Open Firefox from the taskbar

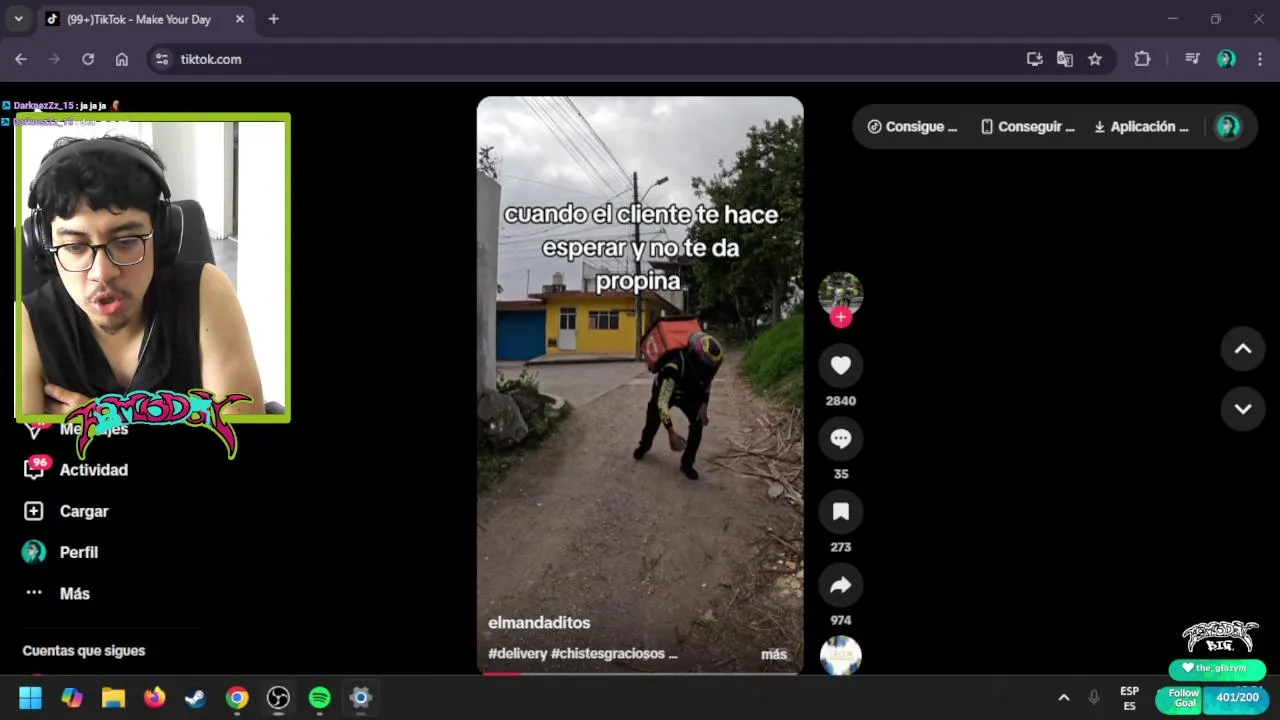click(154, 697)
